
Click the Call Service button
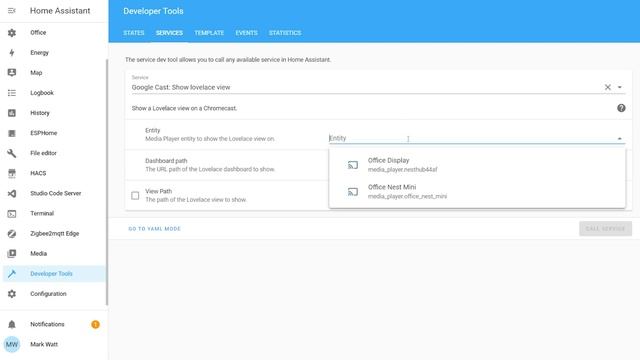pyautogui.click(x=605, y=229)
